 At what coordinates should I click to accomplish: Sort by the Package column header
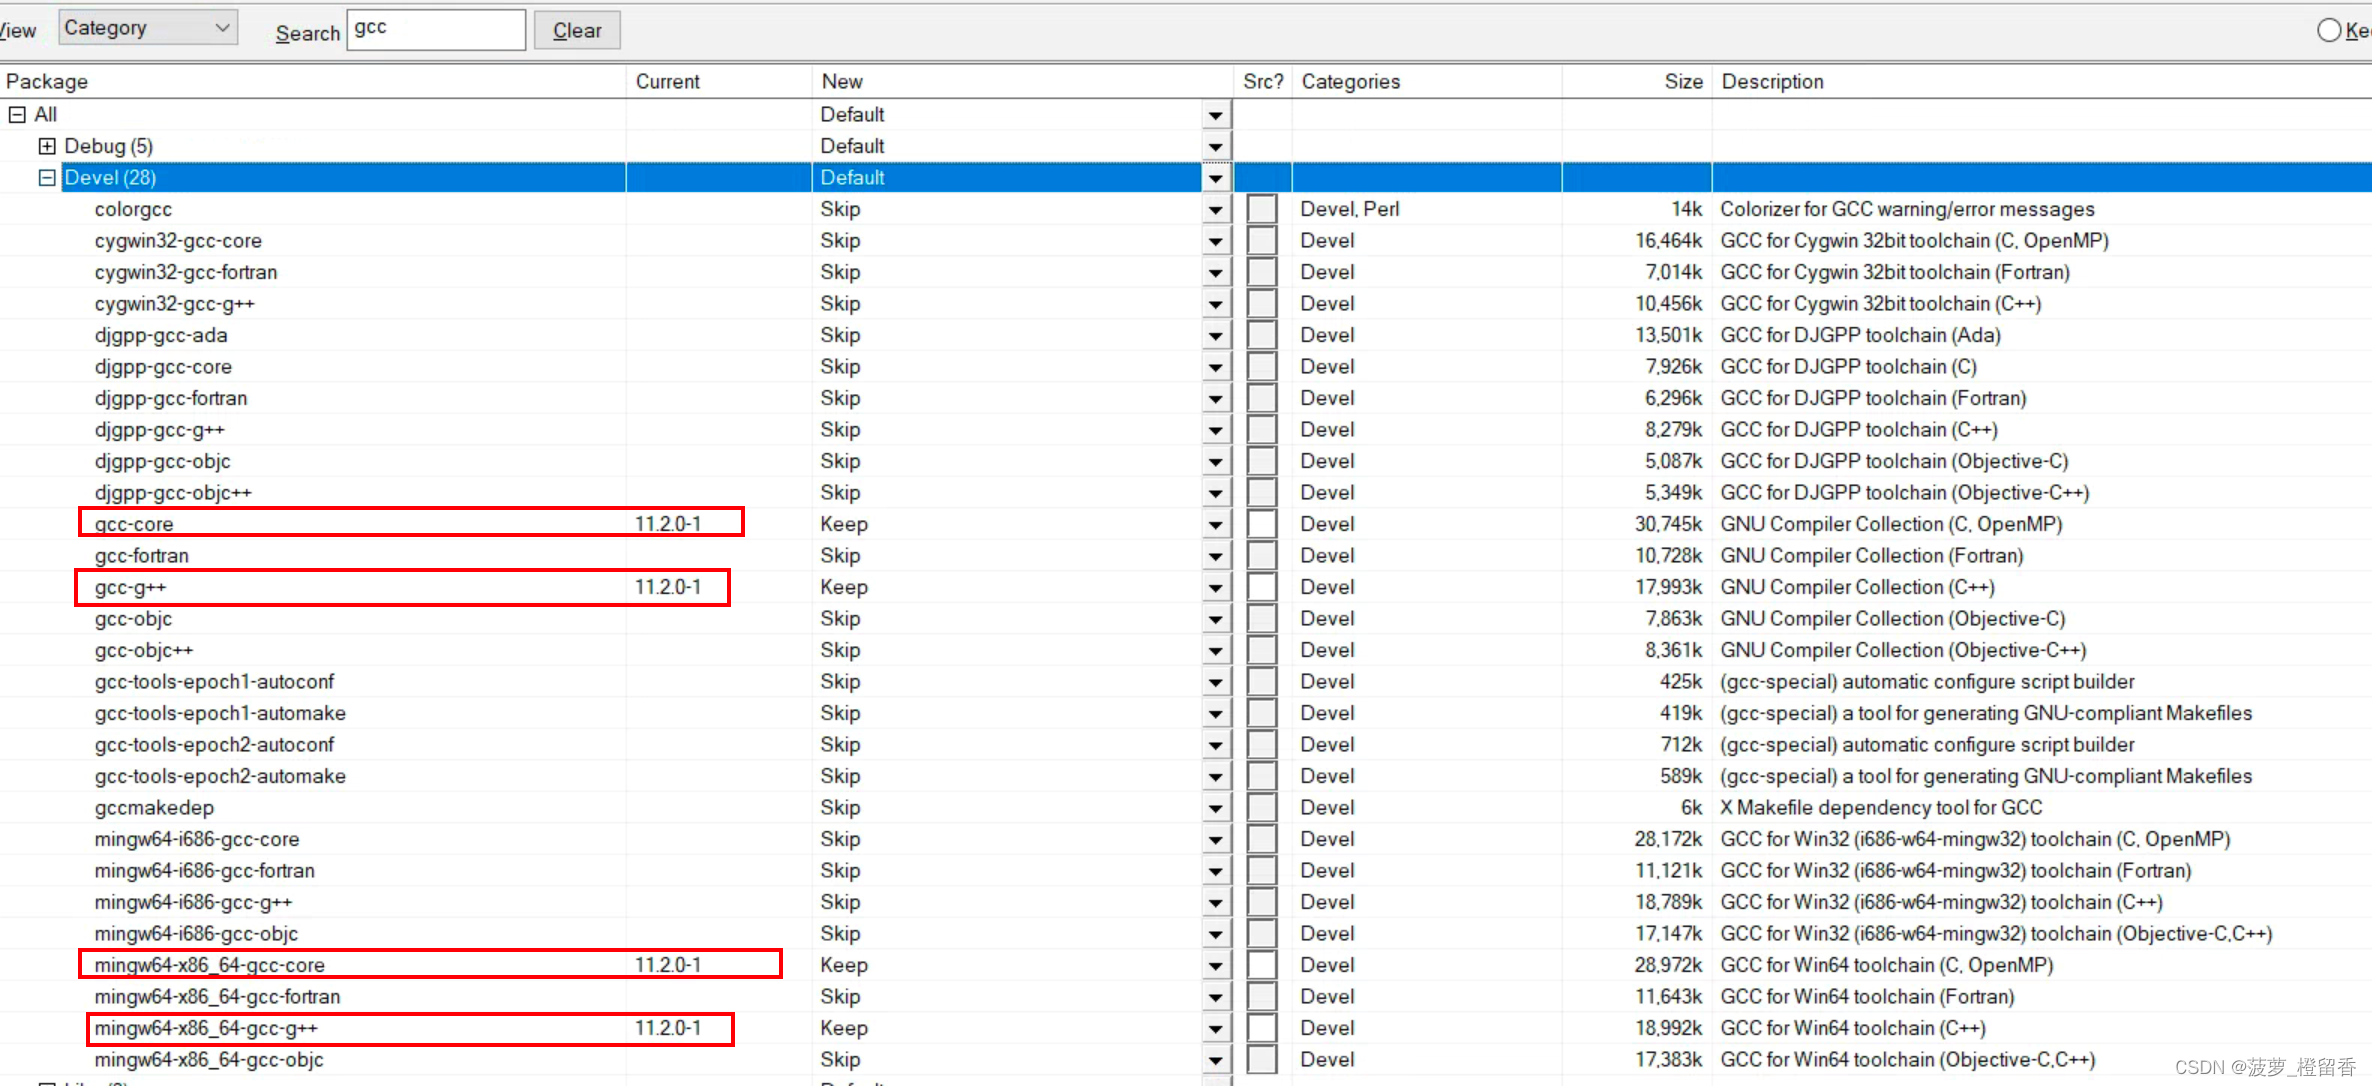(x=313, y=82)
